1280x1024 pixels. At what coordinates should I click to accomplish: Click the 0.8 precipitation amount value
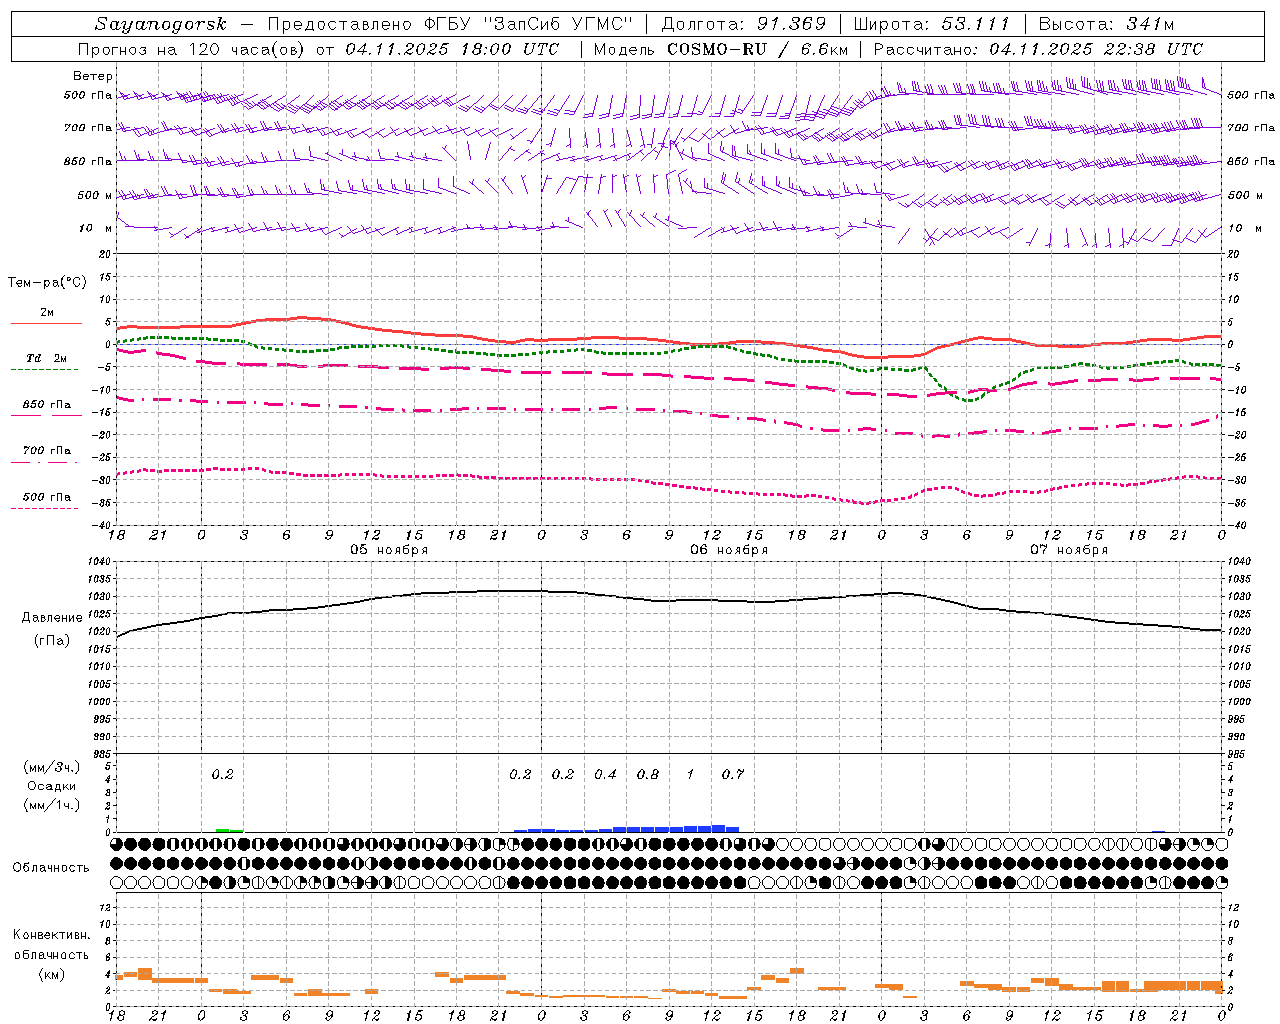(x=648, y=774)
